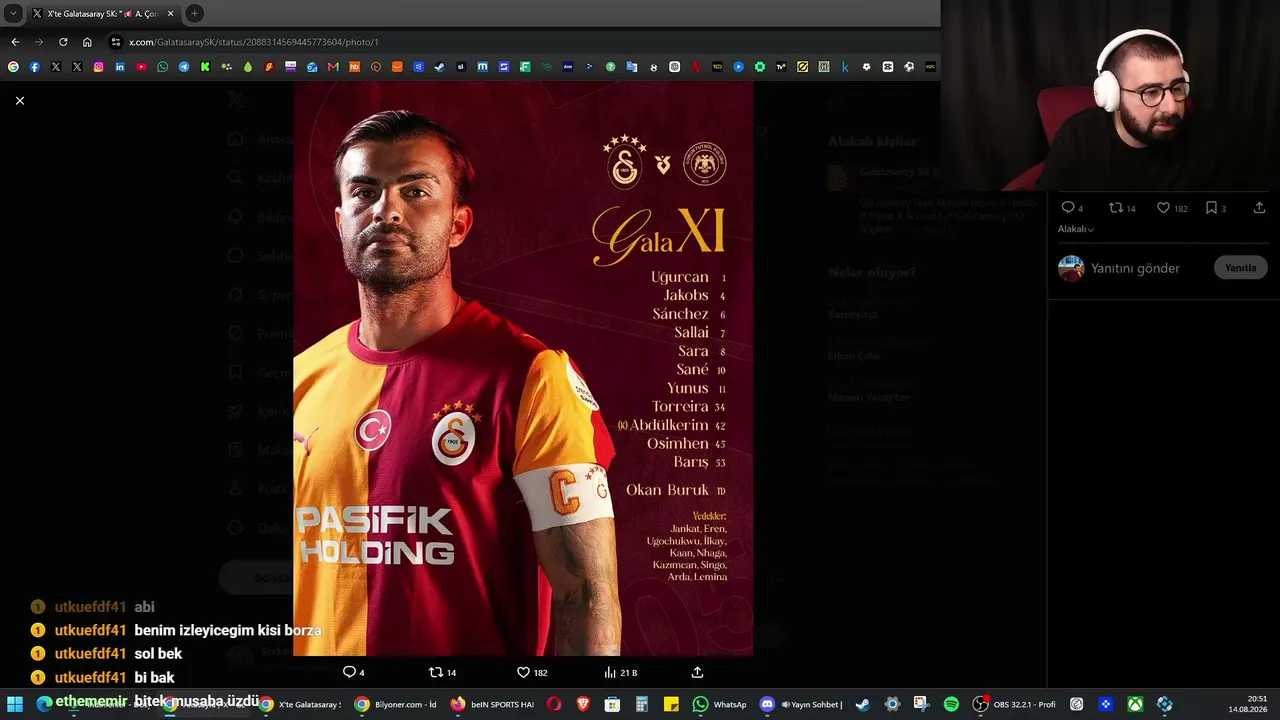View site information for x.com
The image size is (1280, 720).
point(116,42)
